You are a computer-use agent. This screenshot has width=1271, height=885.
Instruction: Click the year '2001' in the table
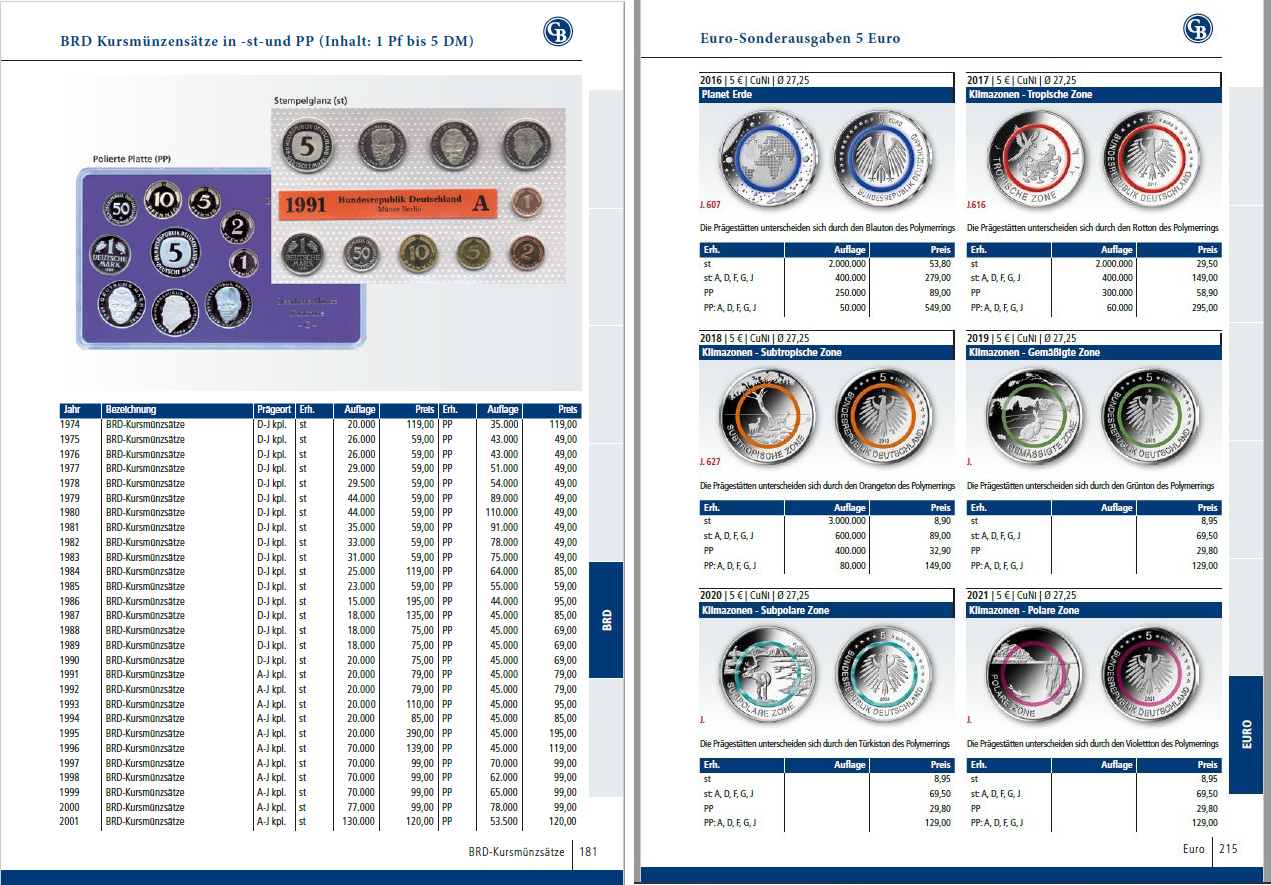71,822
